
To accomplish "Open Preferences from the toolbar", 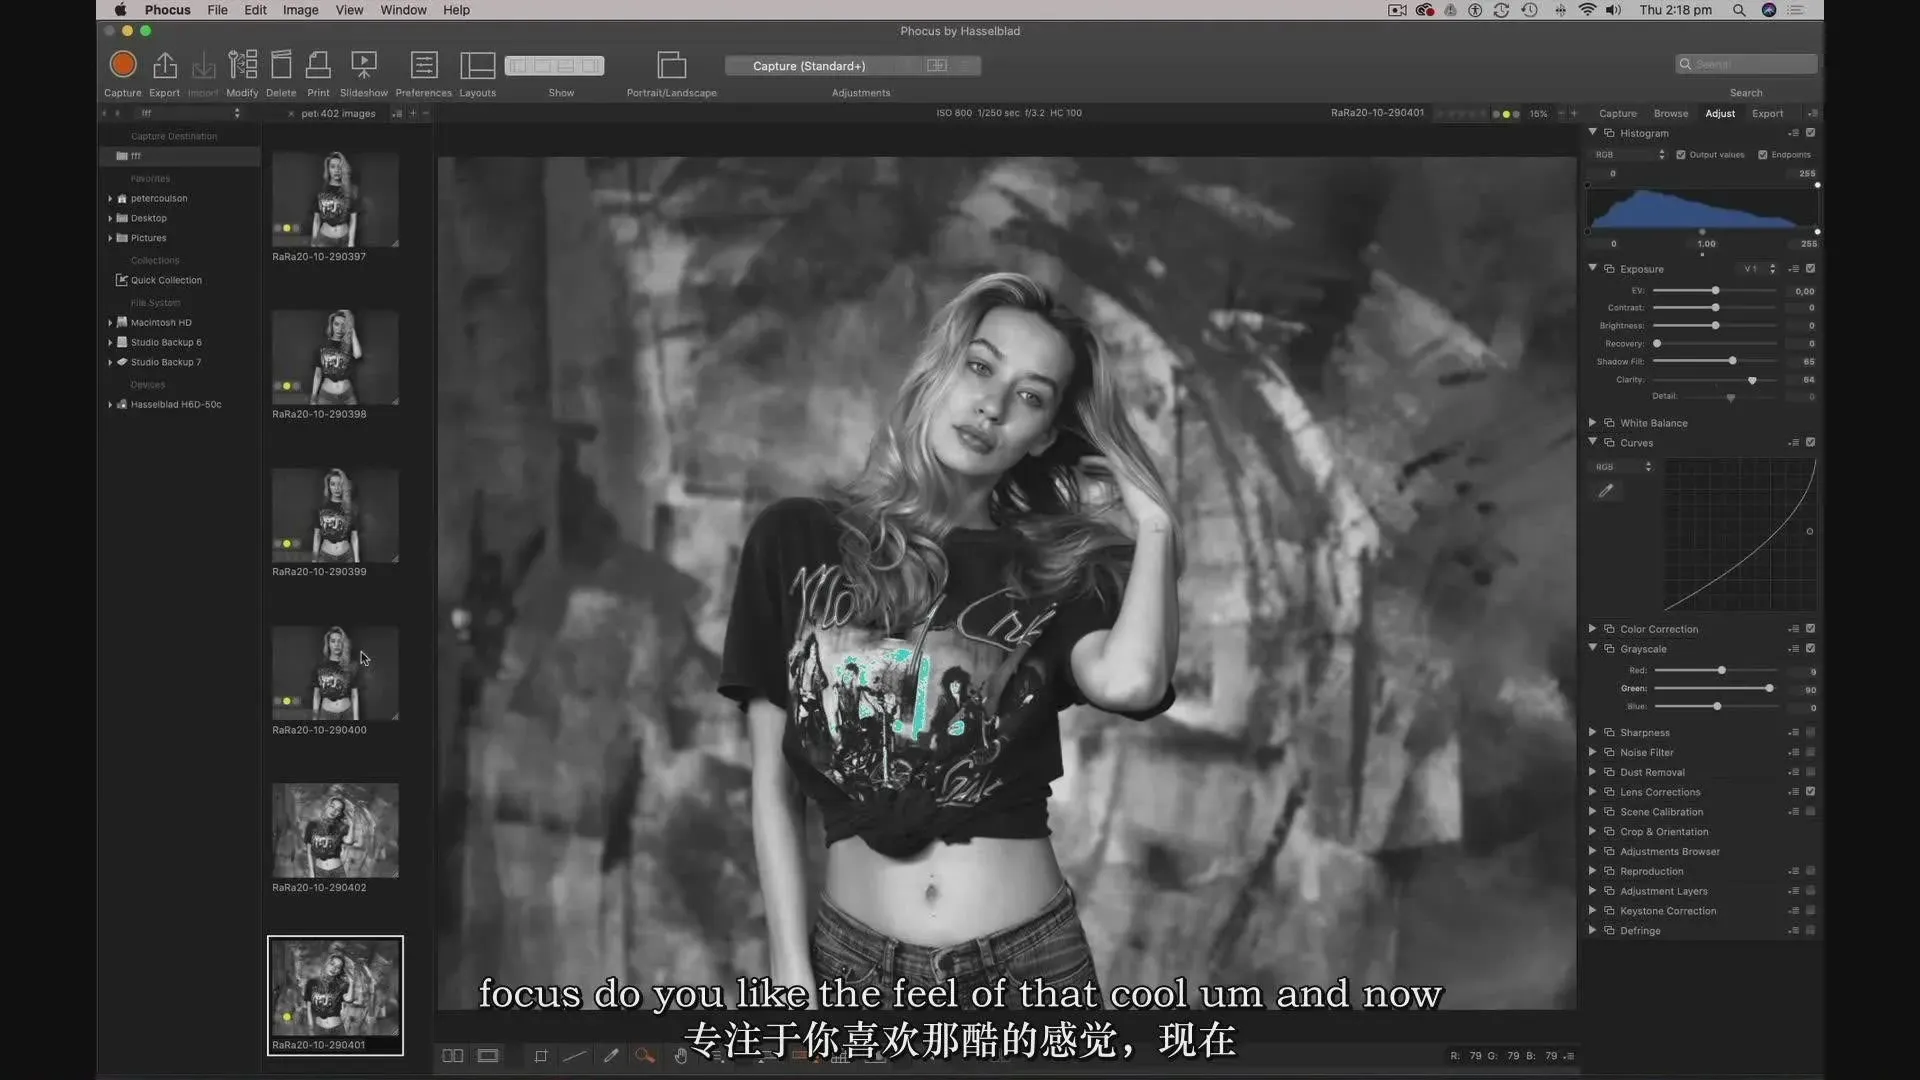I will pos(424,65).
